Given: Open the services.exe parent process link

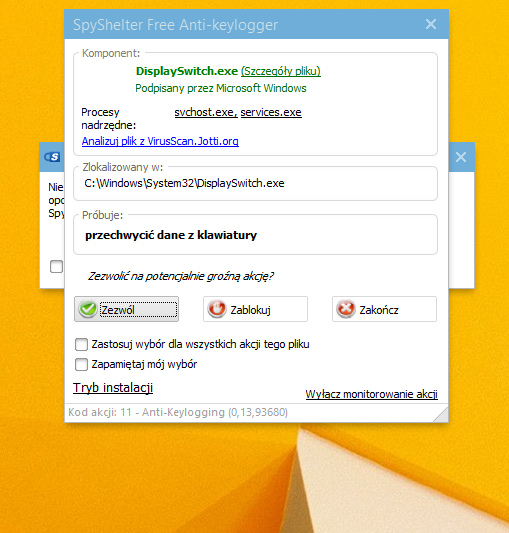Looking at the screenshot, I should [x=271, y=112].
